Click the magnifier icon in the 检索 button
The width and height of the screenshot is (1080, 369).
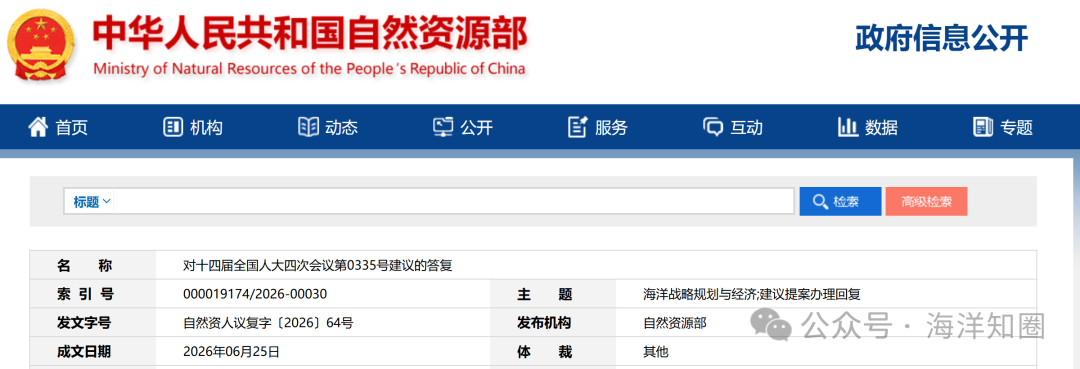[820, 202]
